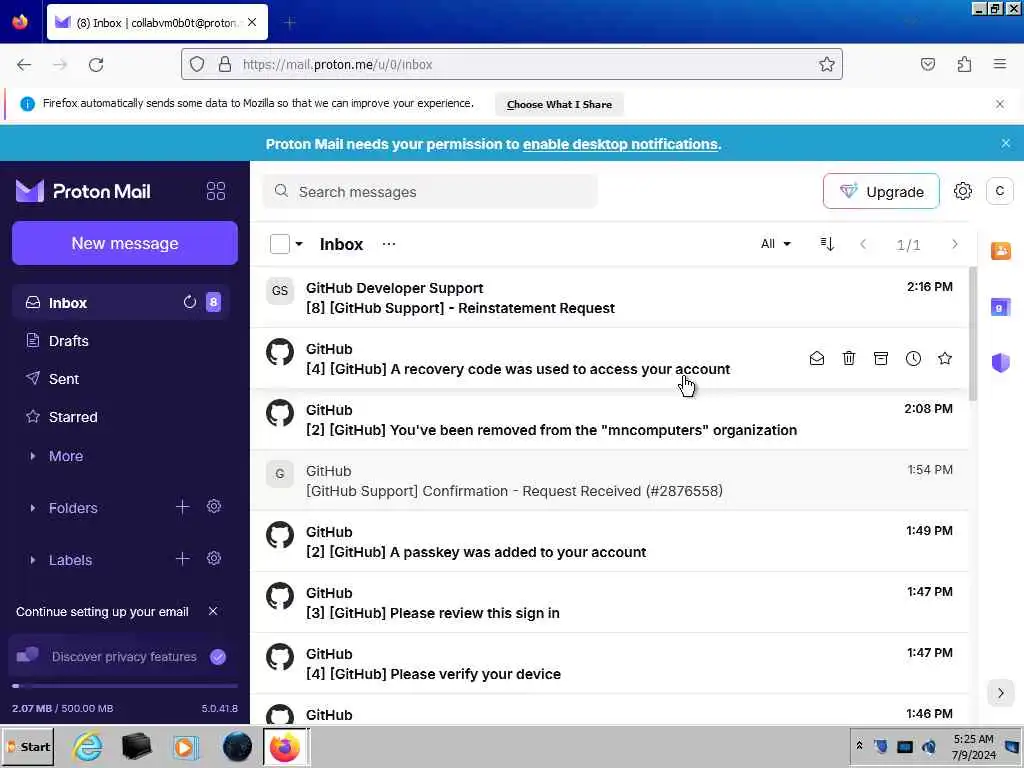Switch to the Inbox browser tab
This screenshot has width=1024, height=768.
[157, 23]
